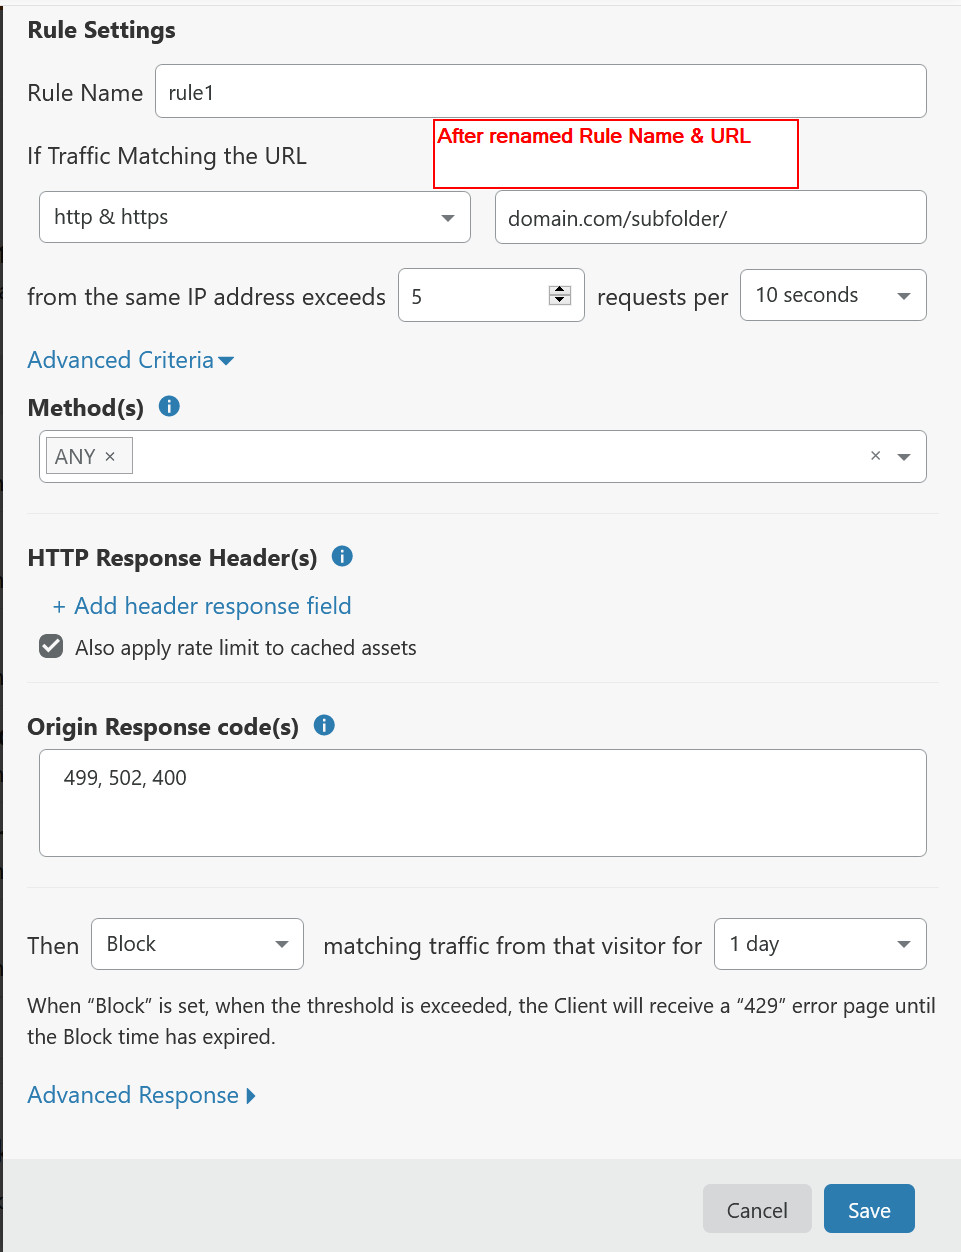Open the Block action dropdown

coord(197,944)
